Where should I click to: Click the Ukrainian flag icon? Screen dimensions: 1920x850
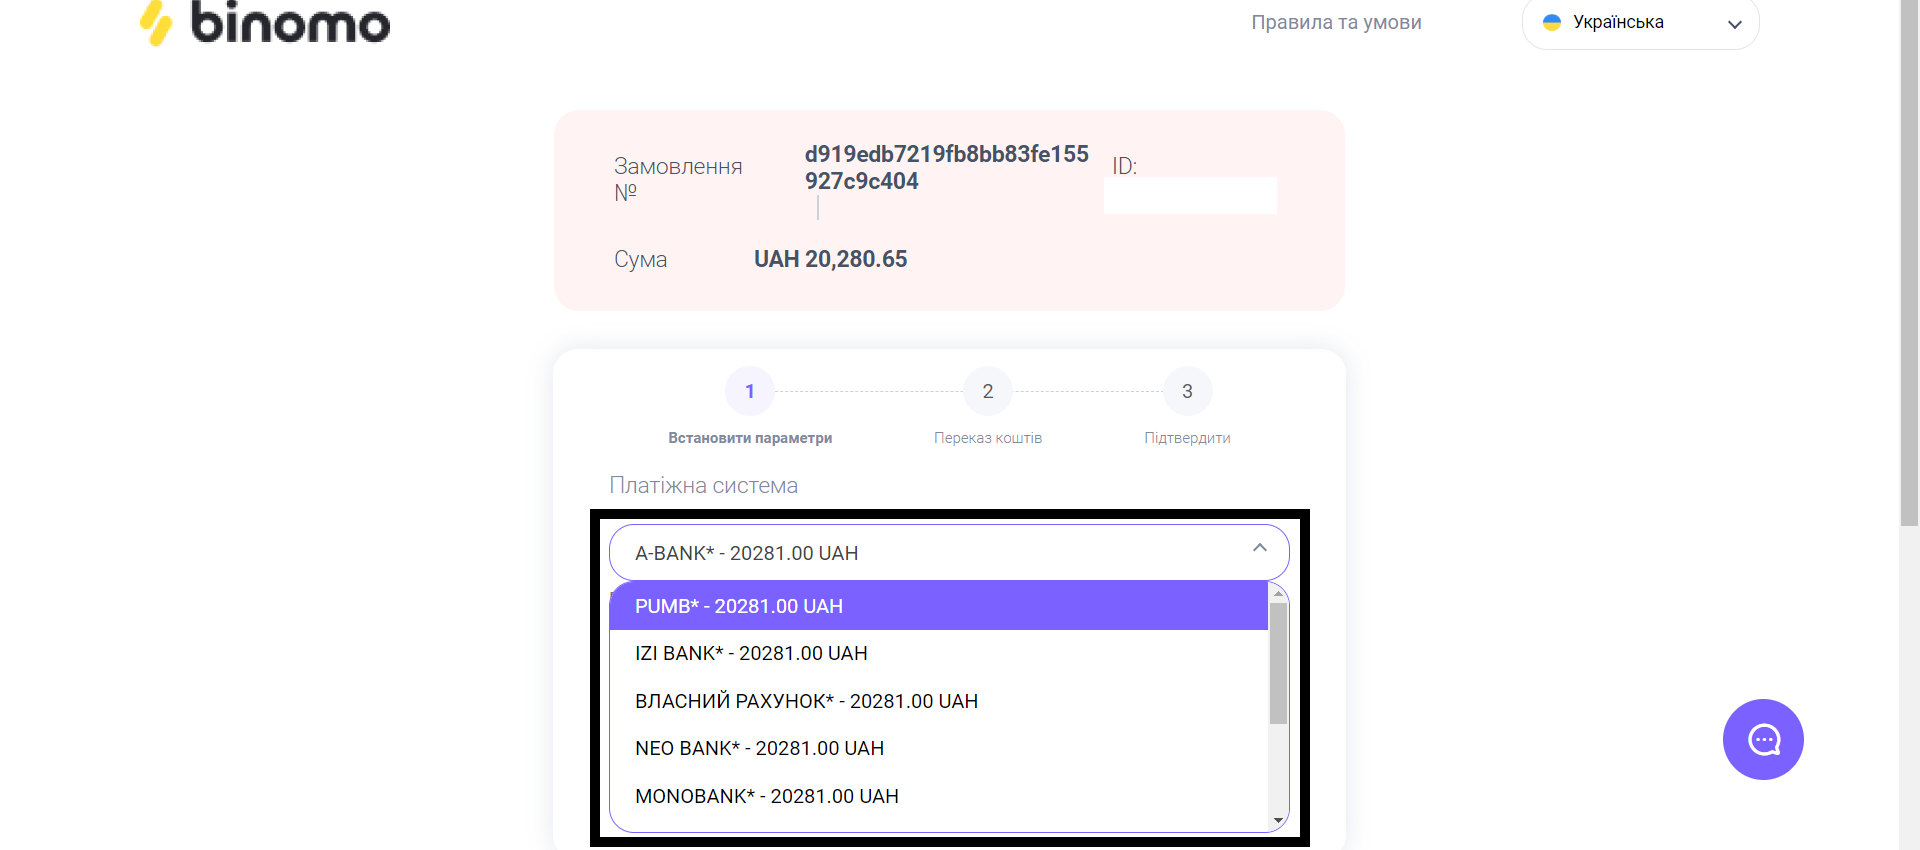1552,22
